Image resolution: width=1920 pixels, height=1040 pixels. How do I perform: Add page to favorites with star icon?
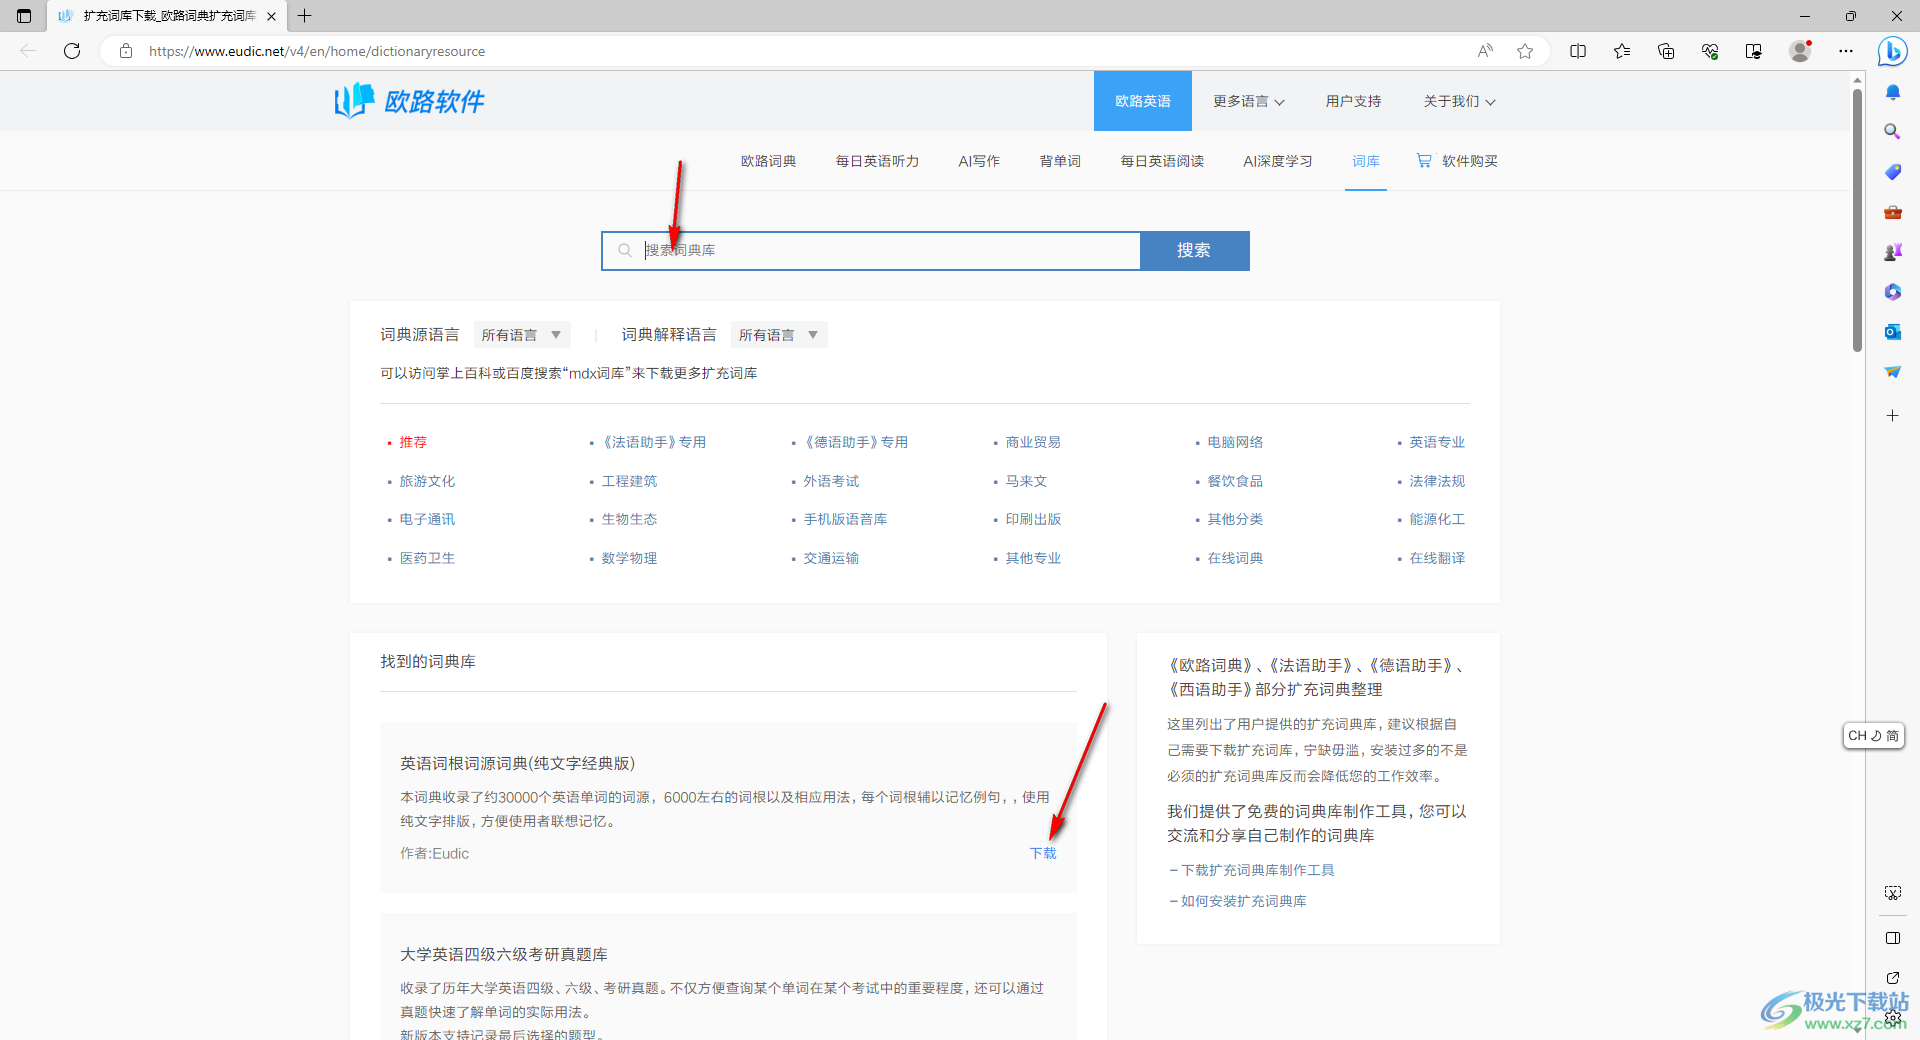pos(1525,51)
